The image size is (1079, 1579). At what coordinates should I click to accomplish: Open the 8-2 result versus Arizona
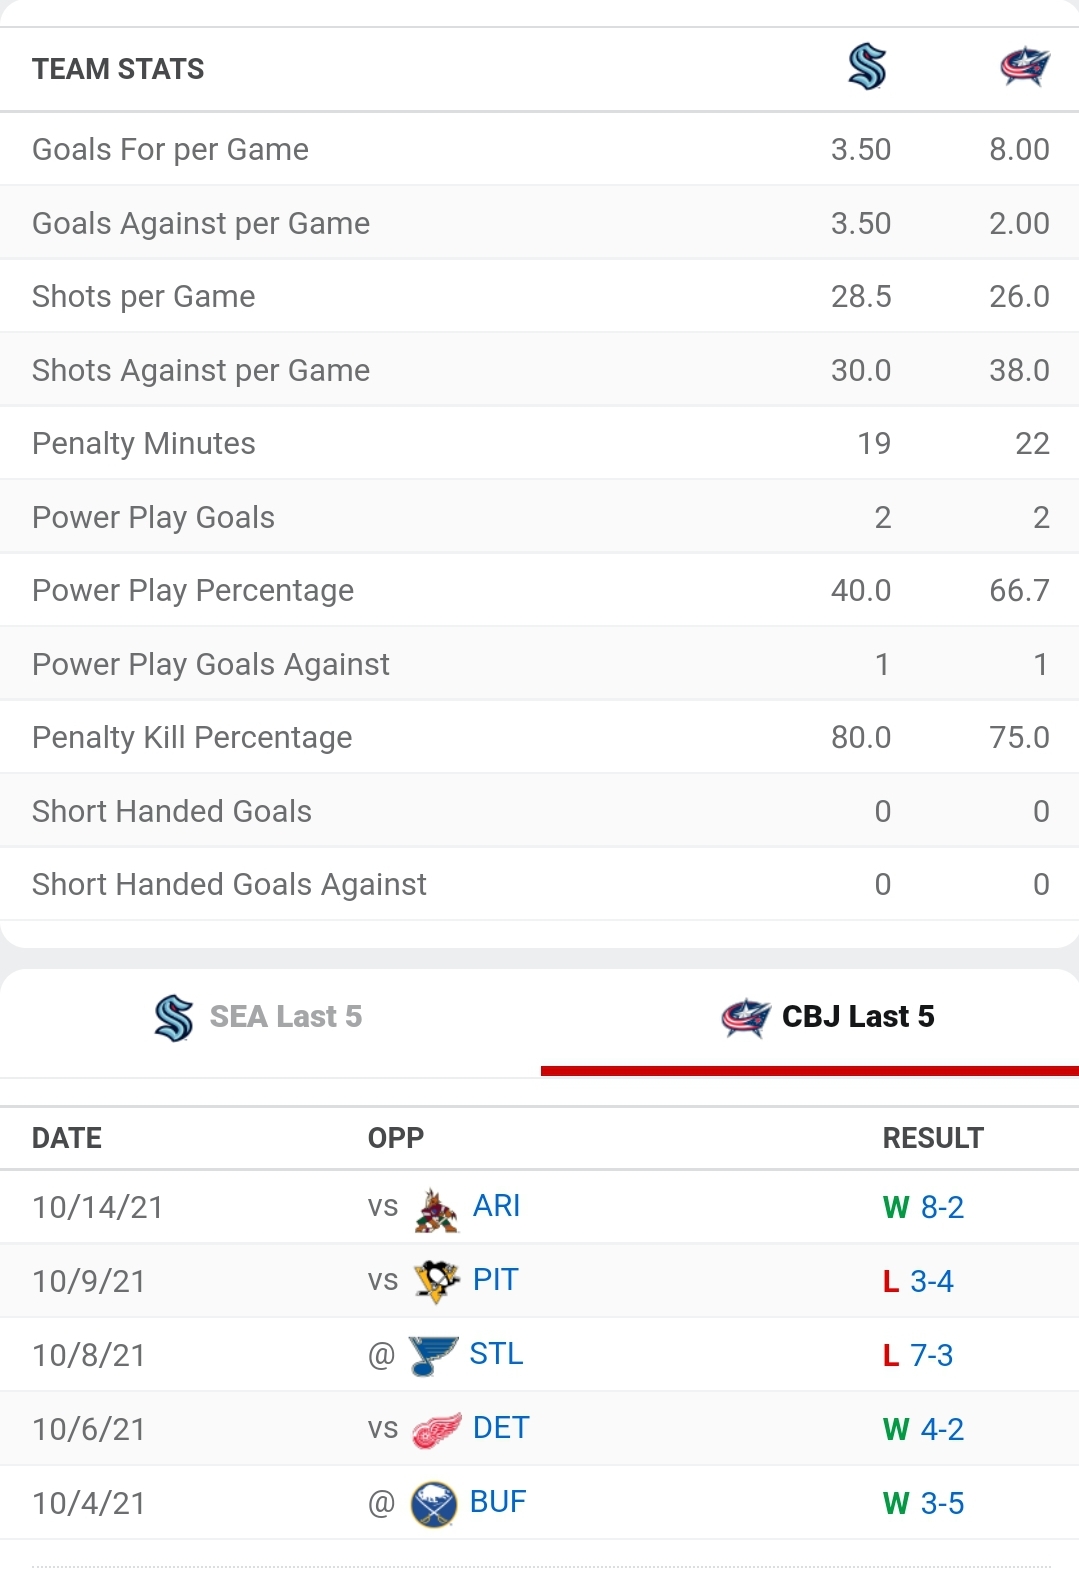tap(942, 1208)
